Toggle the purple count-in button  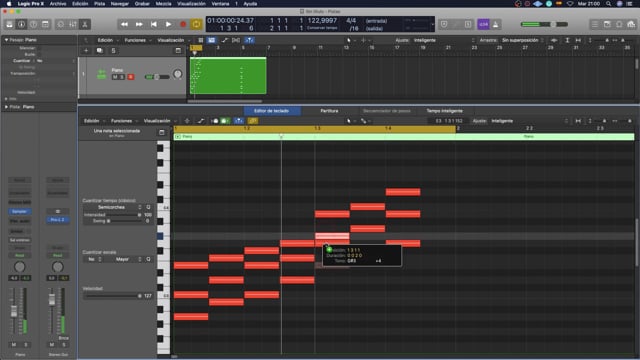coord(483,24)
